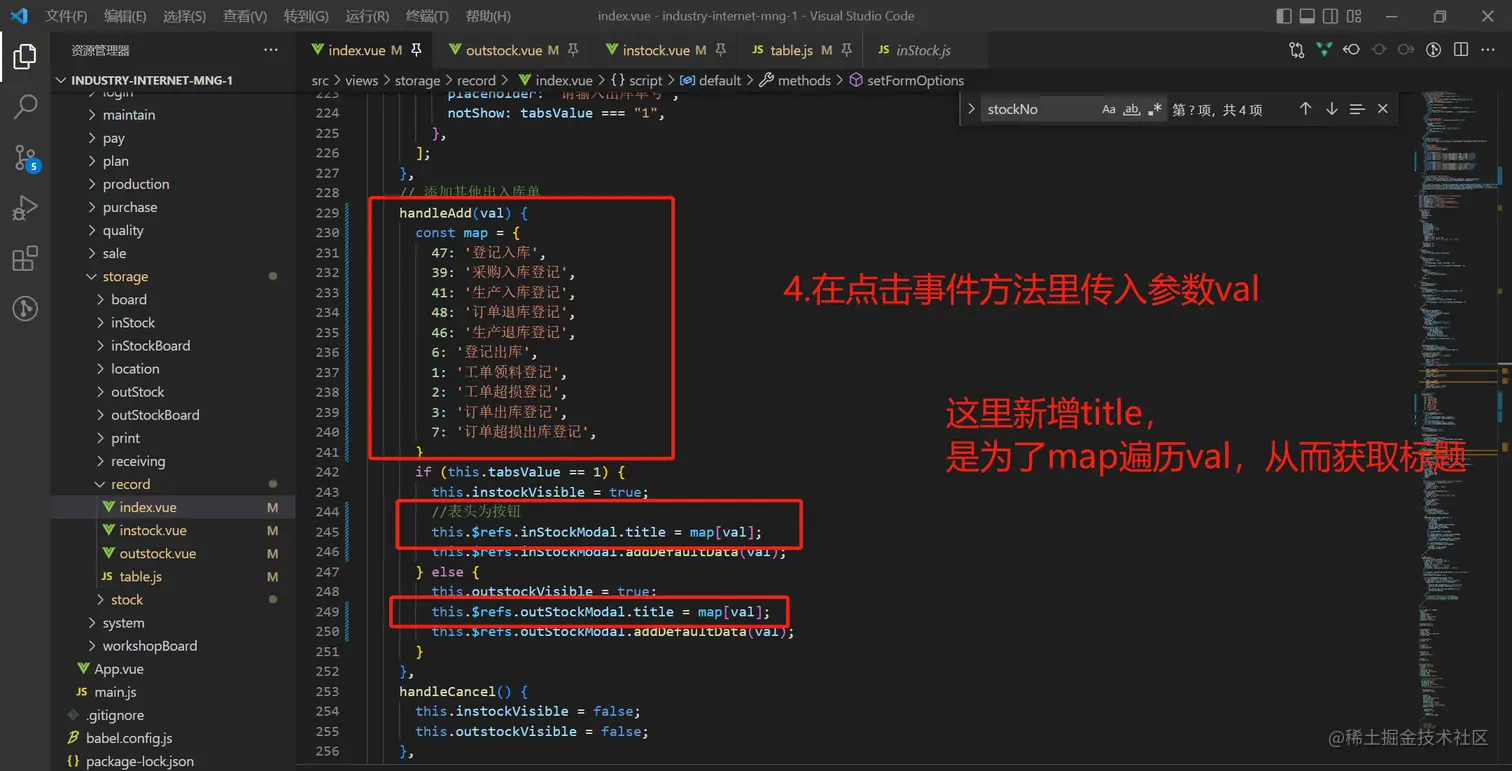Click 'methods' in breadcrumb path
Screen dimensions: 1512x771
coord(804,80)
